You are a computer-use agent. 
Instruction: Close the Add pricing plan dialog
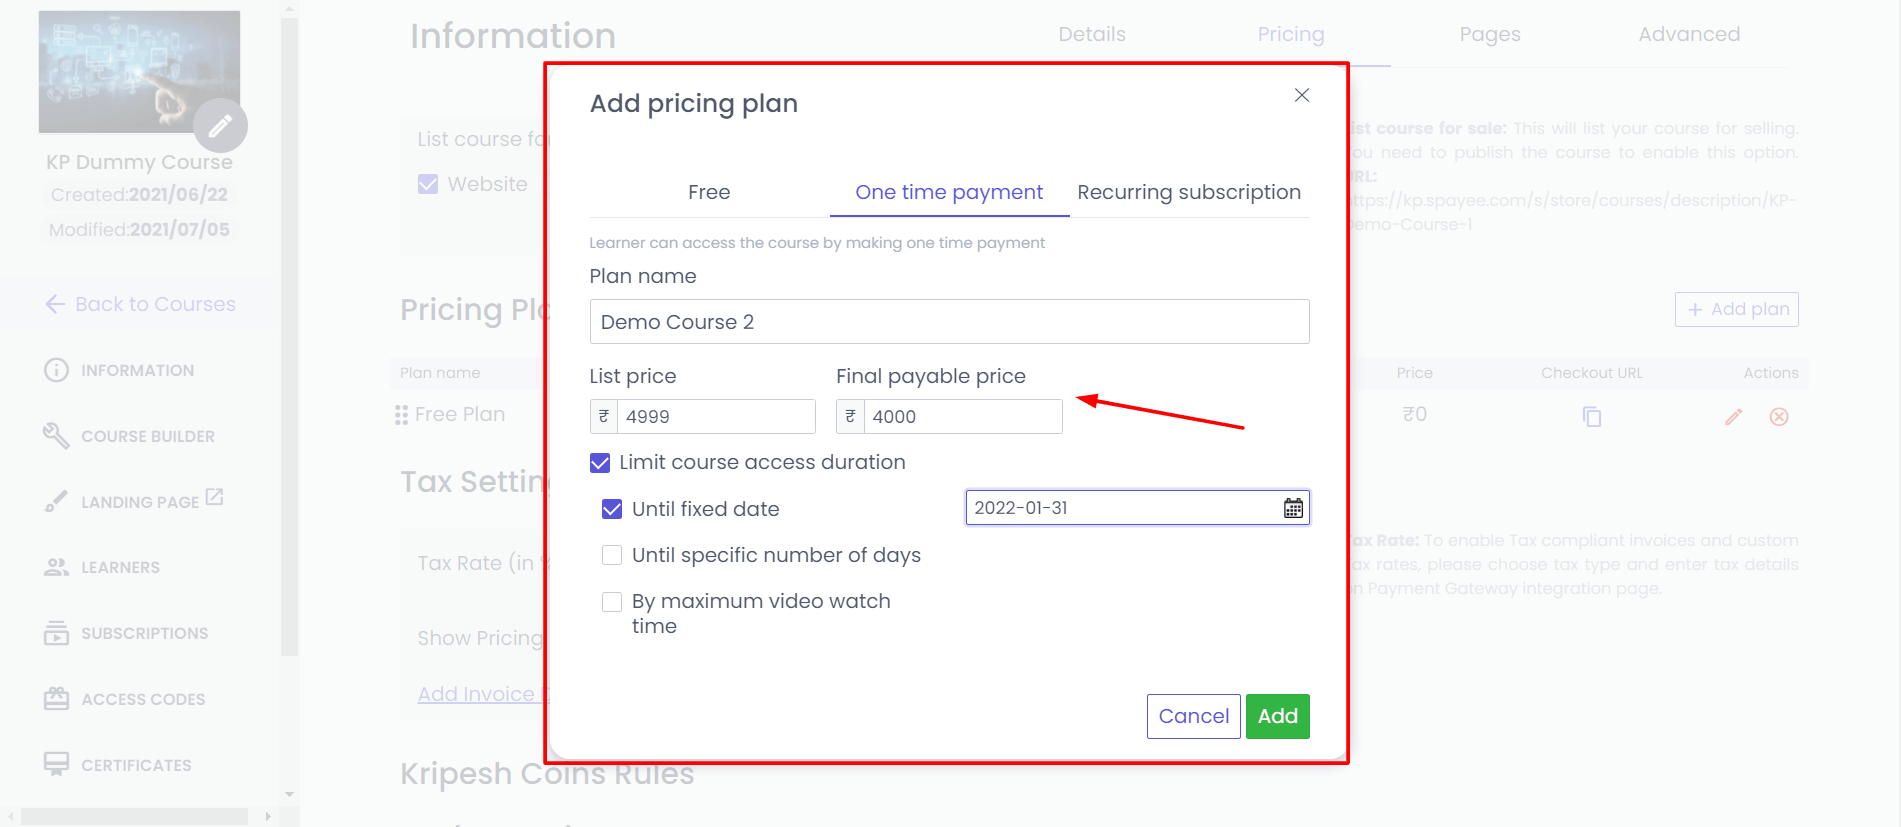point(1301,95)
